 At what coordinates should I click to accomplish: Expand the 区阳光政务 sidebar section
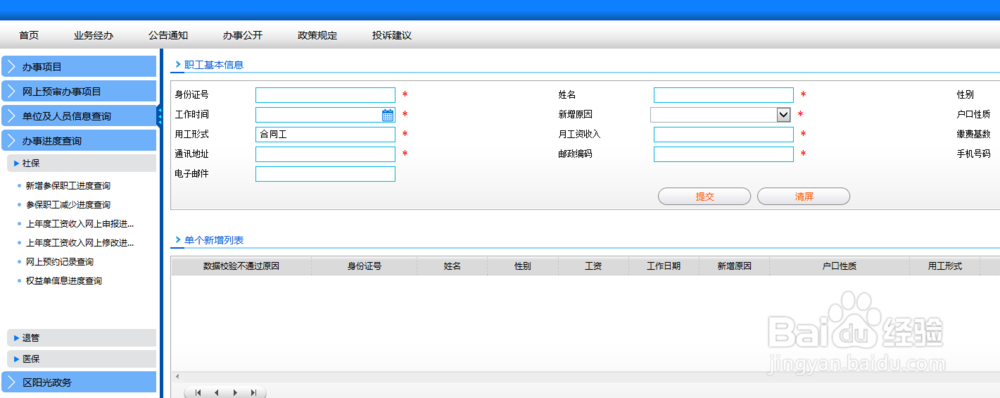(79, 382)
